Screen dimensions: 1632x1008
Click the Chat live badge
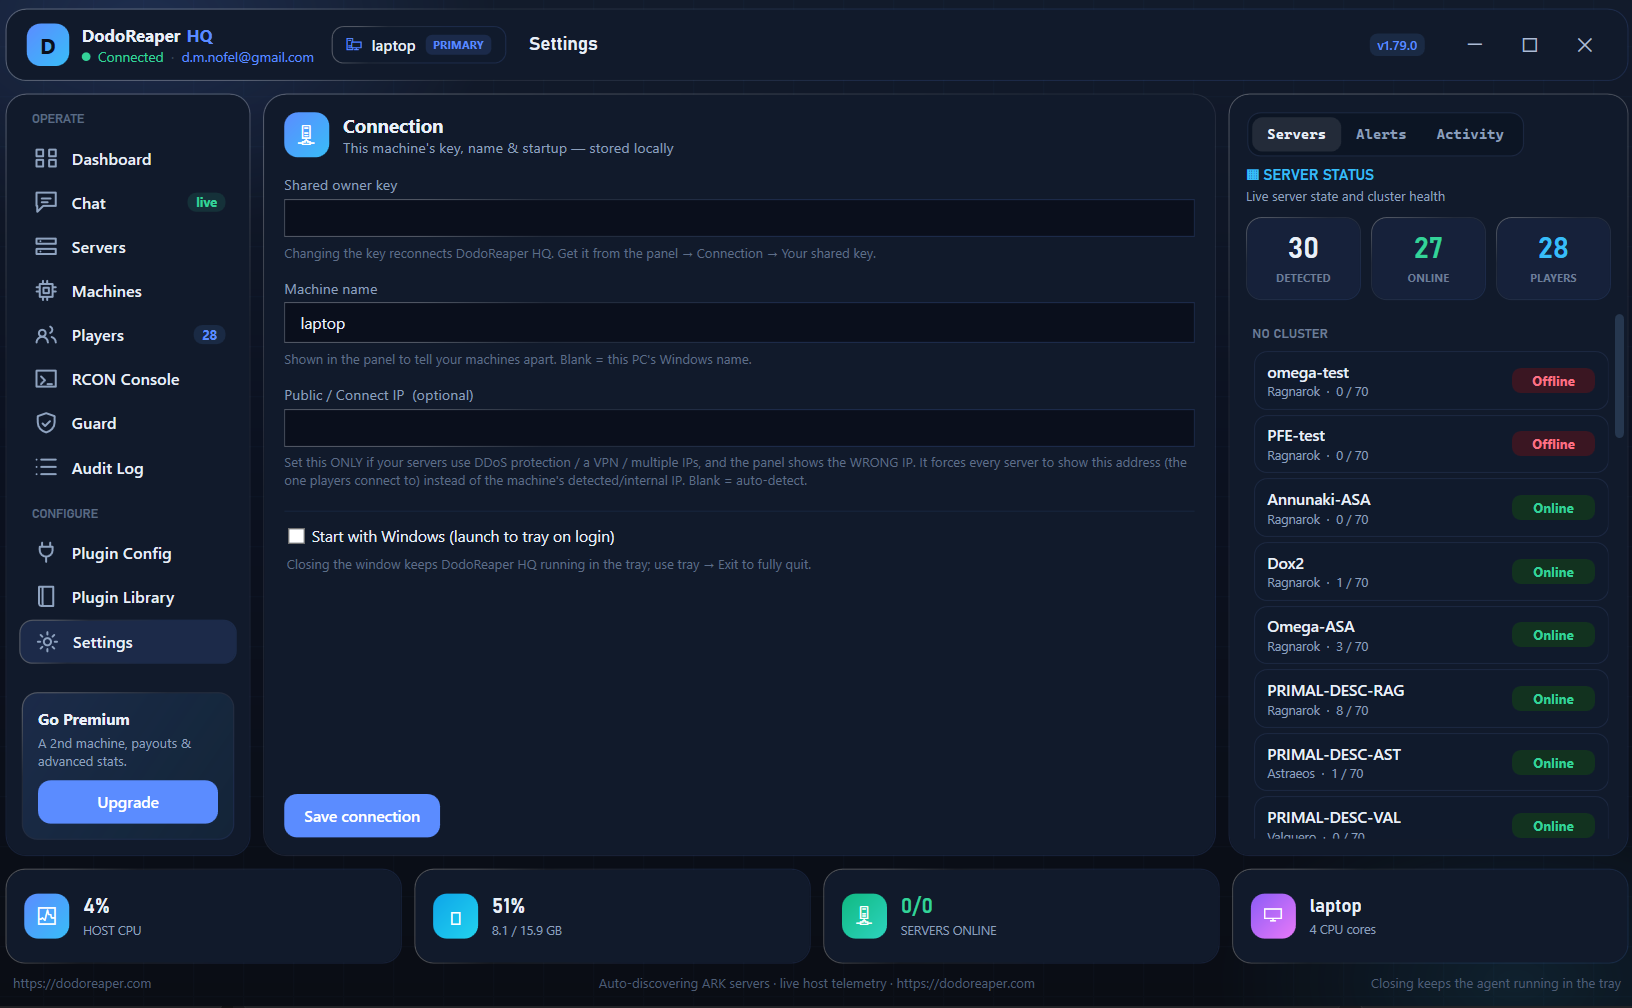point(206,202)
